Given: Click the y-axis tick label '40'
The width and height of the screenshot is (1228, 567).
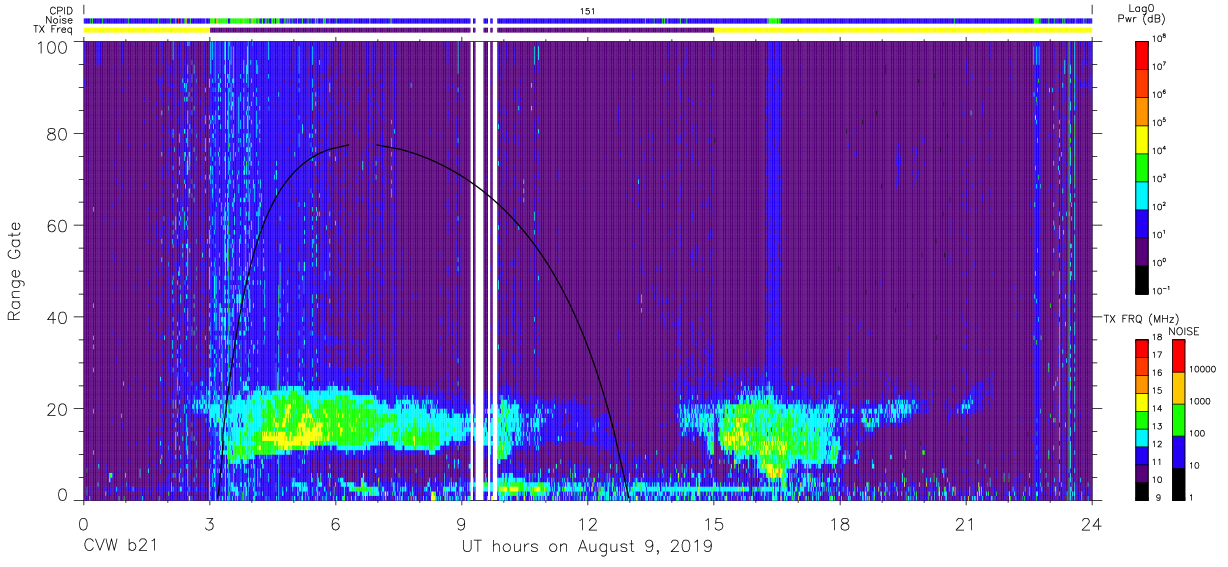Looking at the screenshot, I should coord(58,318).
